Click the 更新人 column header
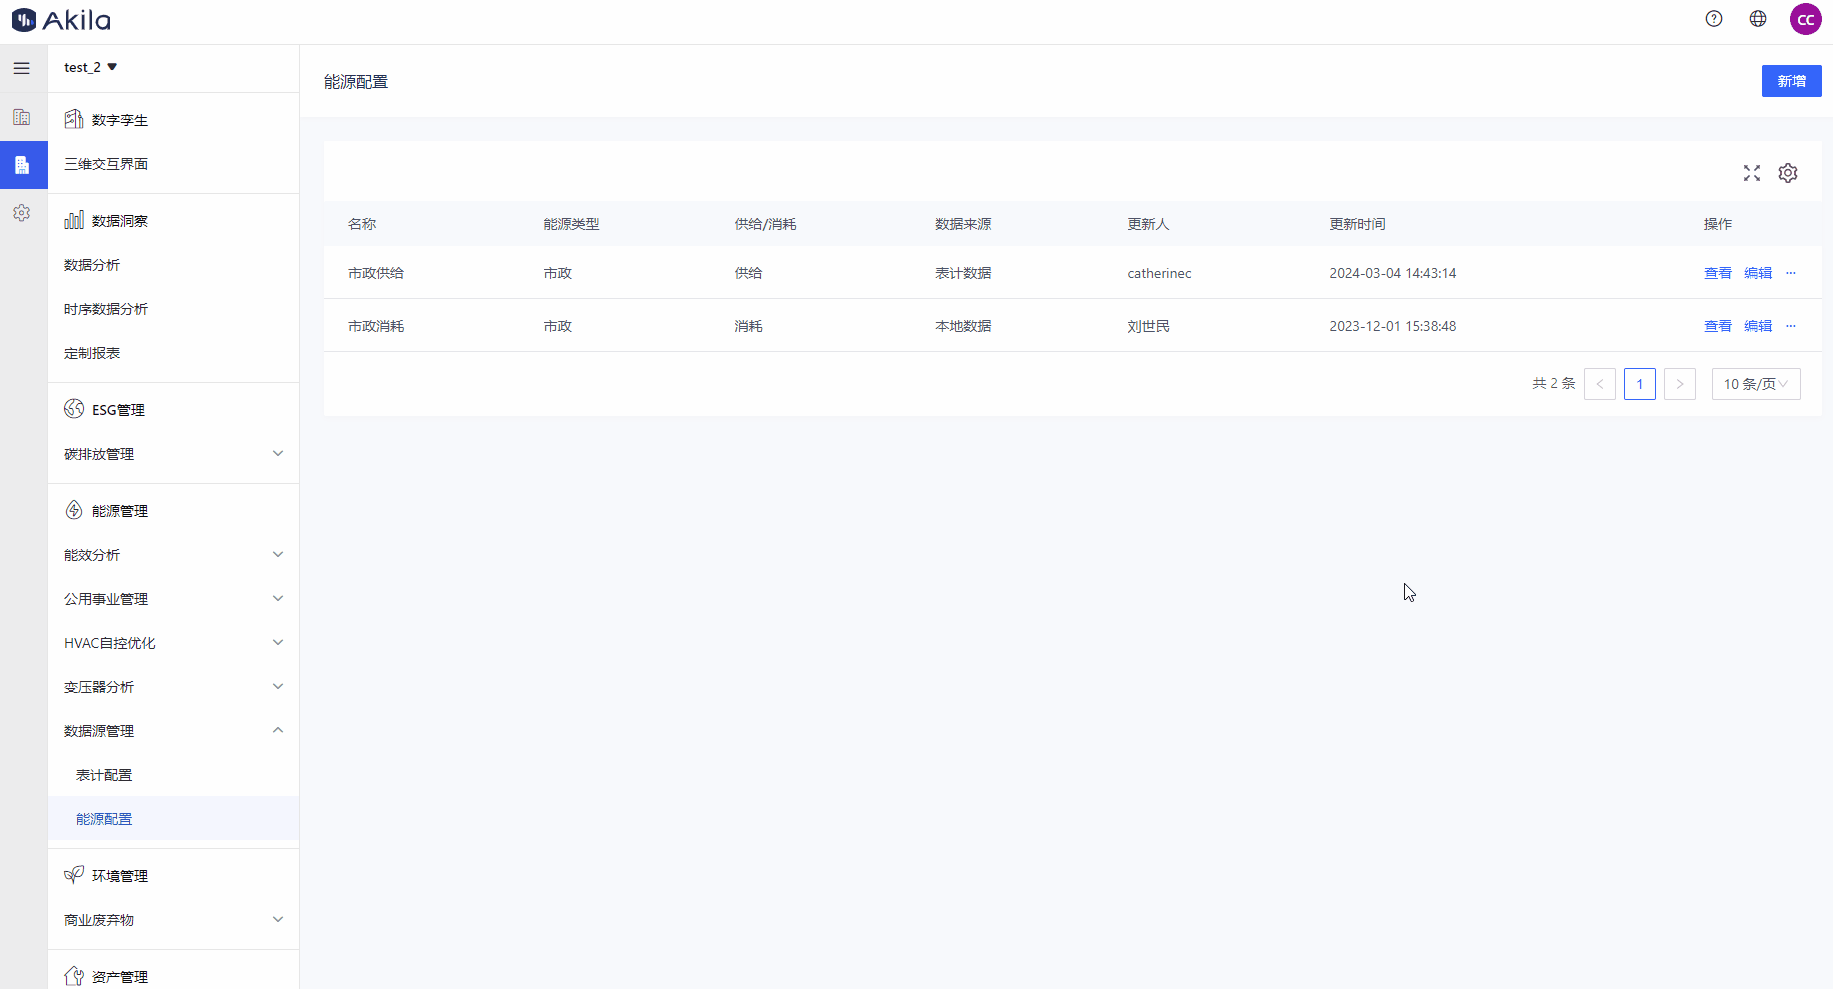 (1148, 224)
